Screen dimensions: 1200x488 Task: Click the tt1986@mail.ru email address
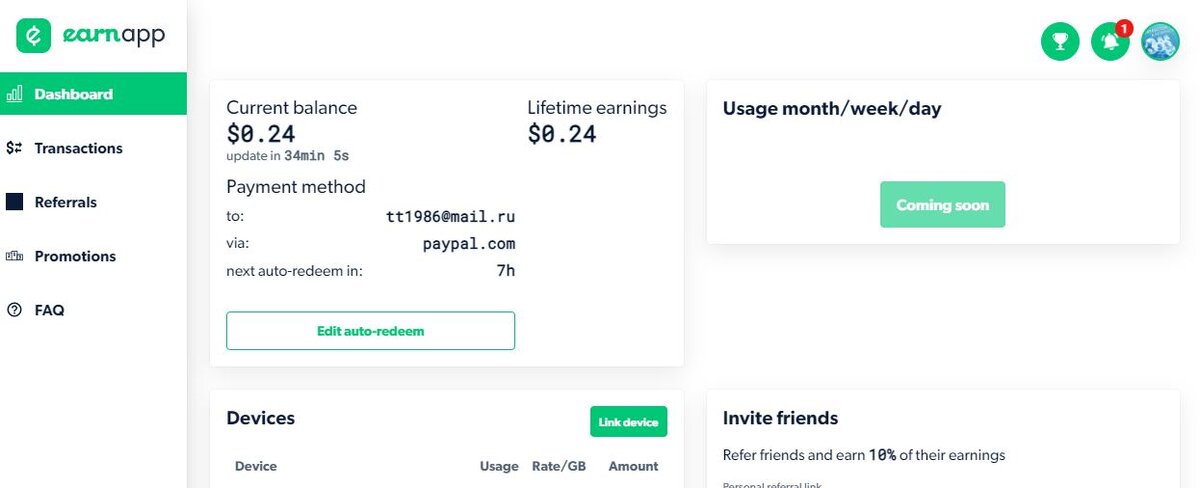[x=450, y=216]
